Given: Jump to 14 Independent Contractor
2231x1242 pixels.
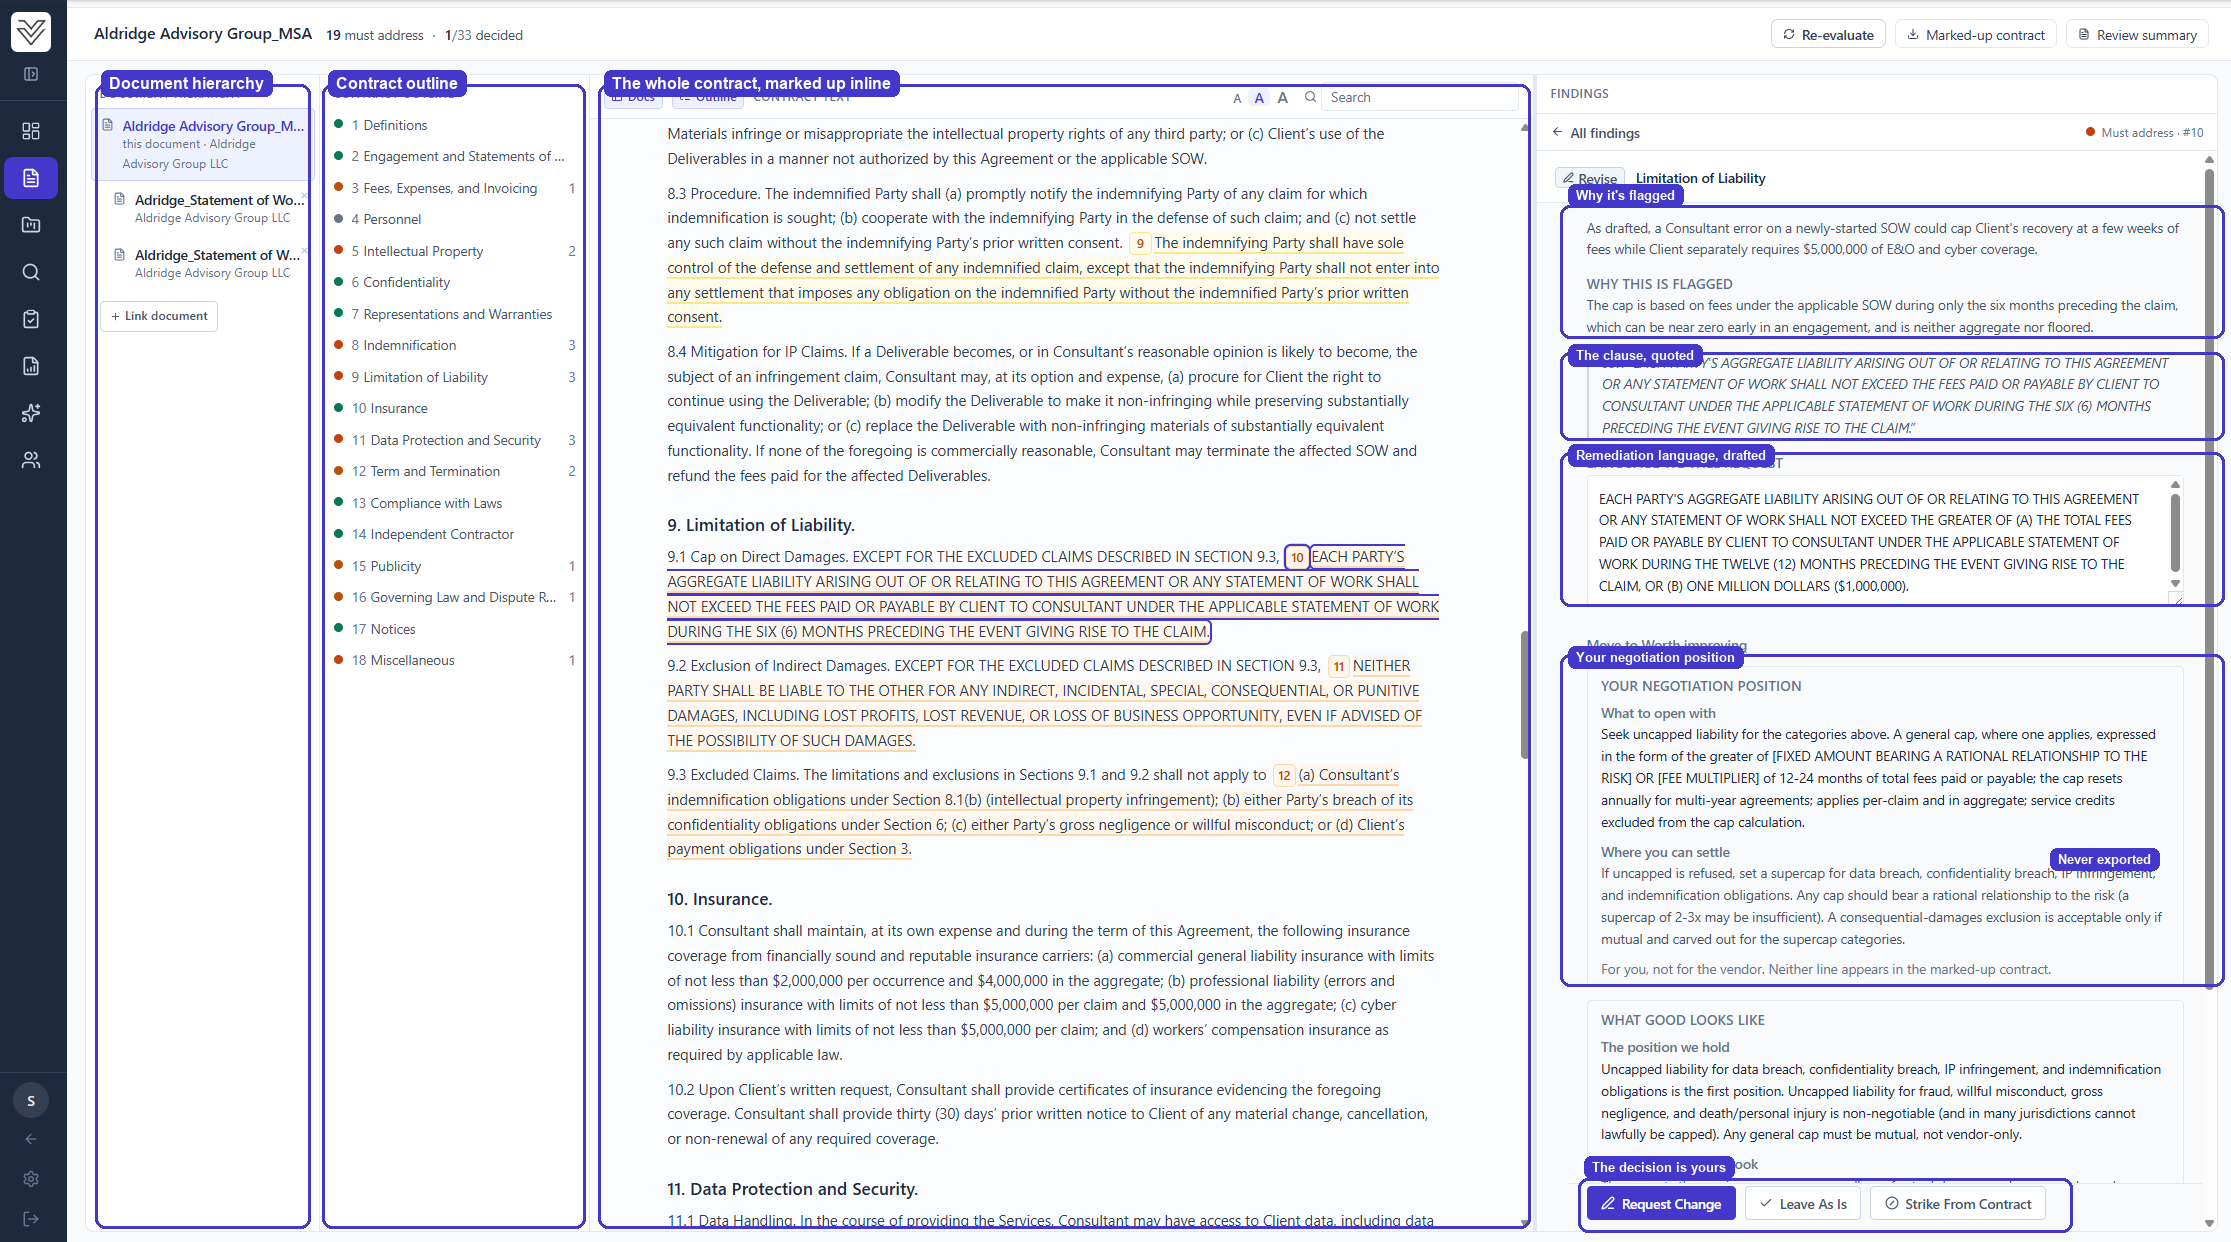Looking at the screenshot, I should pyautogui.click(x=454, y=534).
